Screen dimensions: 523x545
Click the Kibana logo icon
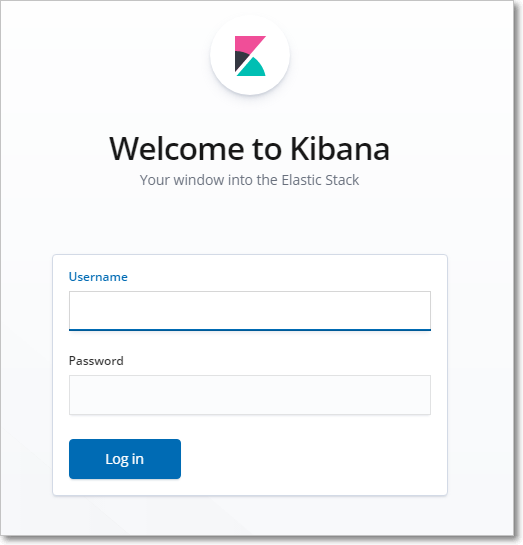250,56
